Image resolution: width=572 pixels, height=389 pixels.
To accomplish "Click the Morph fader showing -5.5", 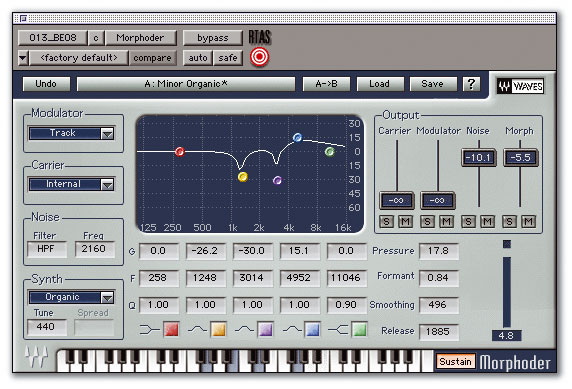I will tap(521, 158).
